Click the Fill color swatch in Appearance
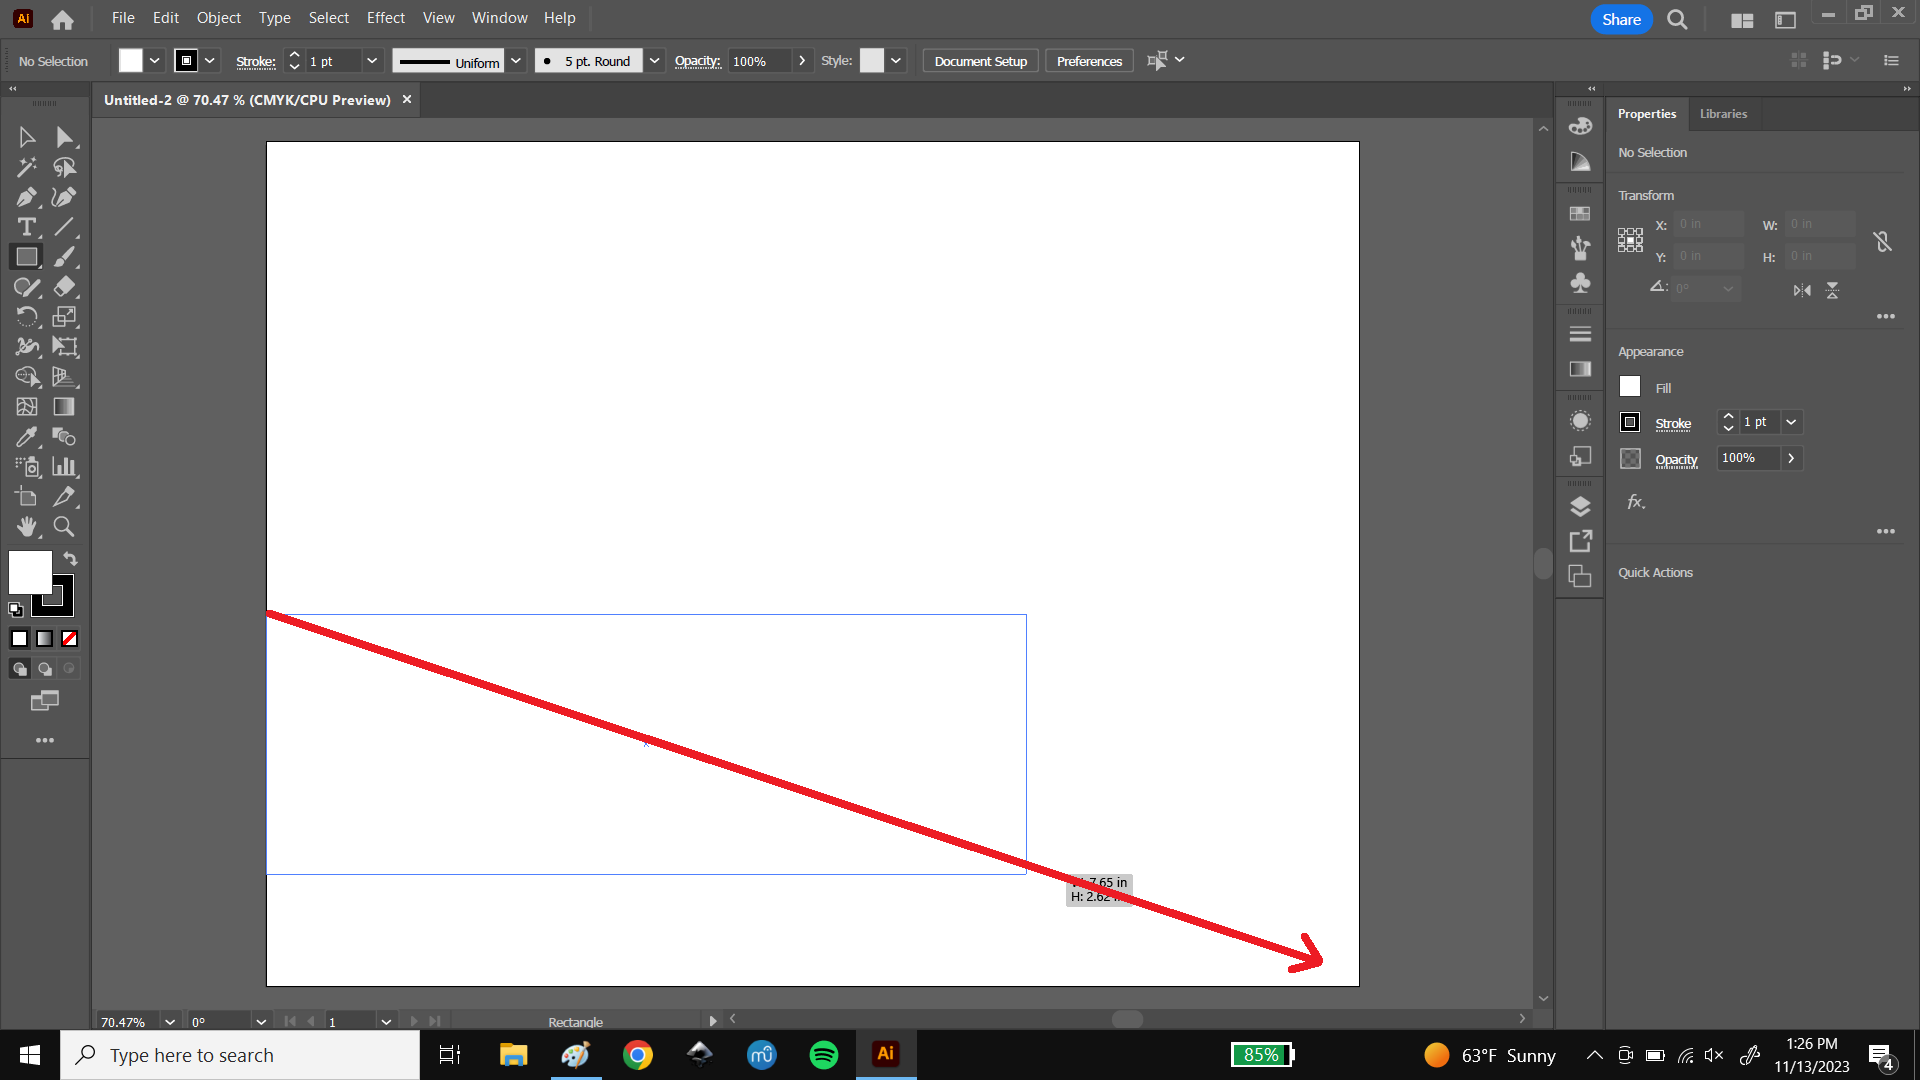The width and height of the screenshot is (1920, 1080). coord(1629,386)
